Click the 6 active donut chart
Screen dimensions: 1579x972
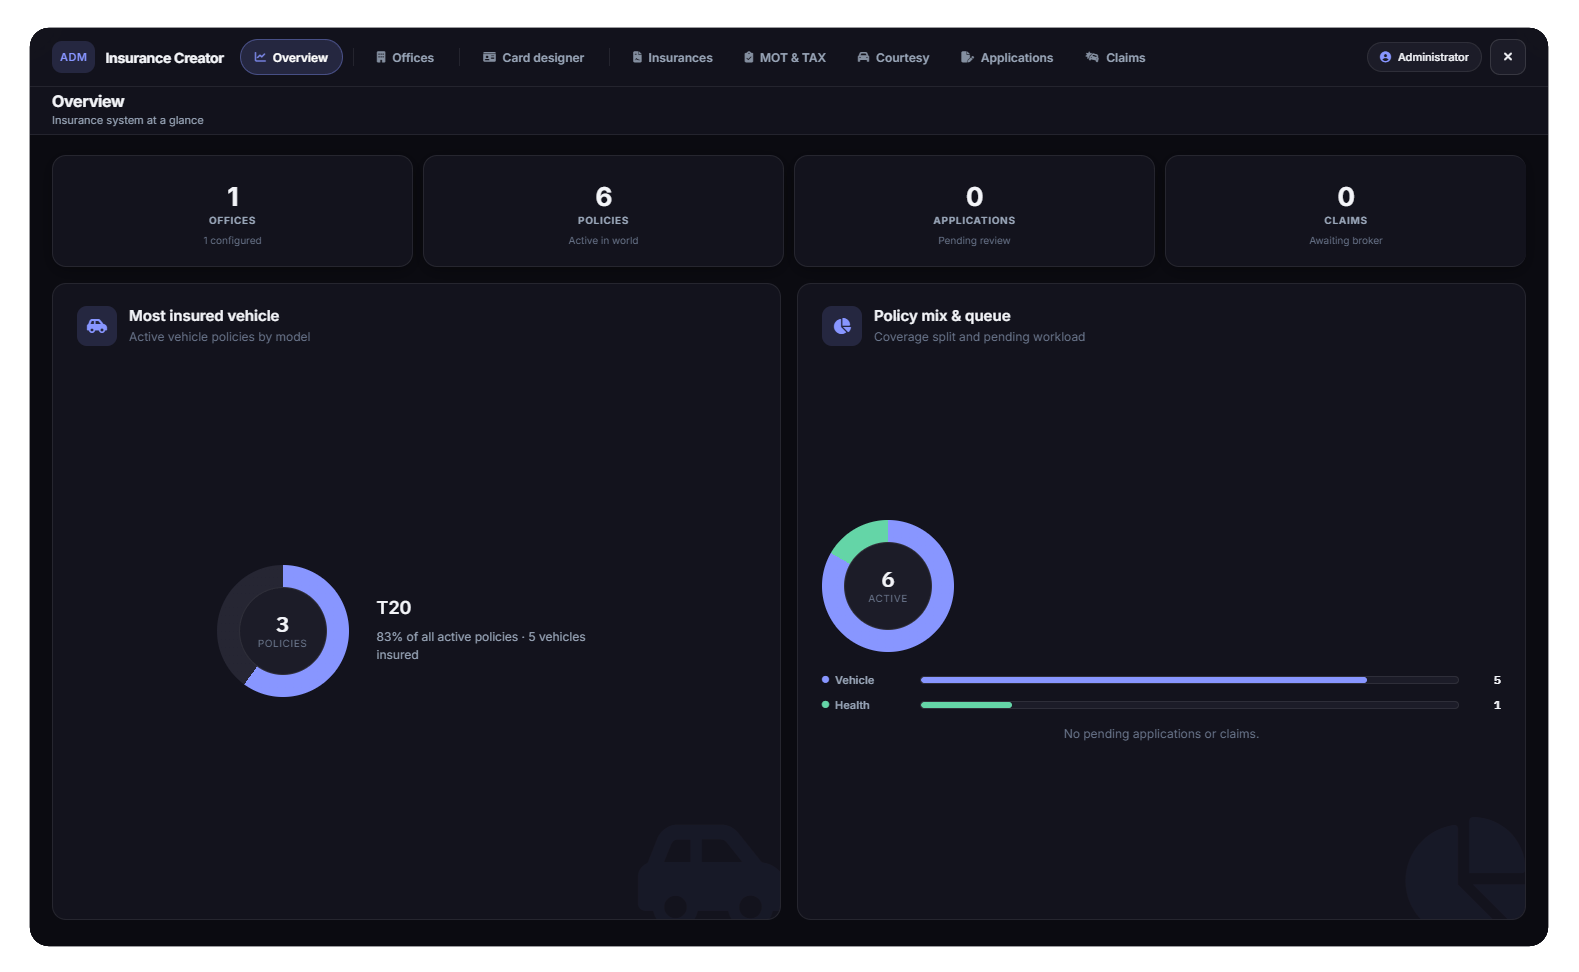click(888, 586)
